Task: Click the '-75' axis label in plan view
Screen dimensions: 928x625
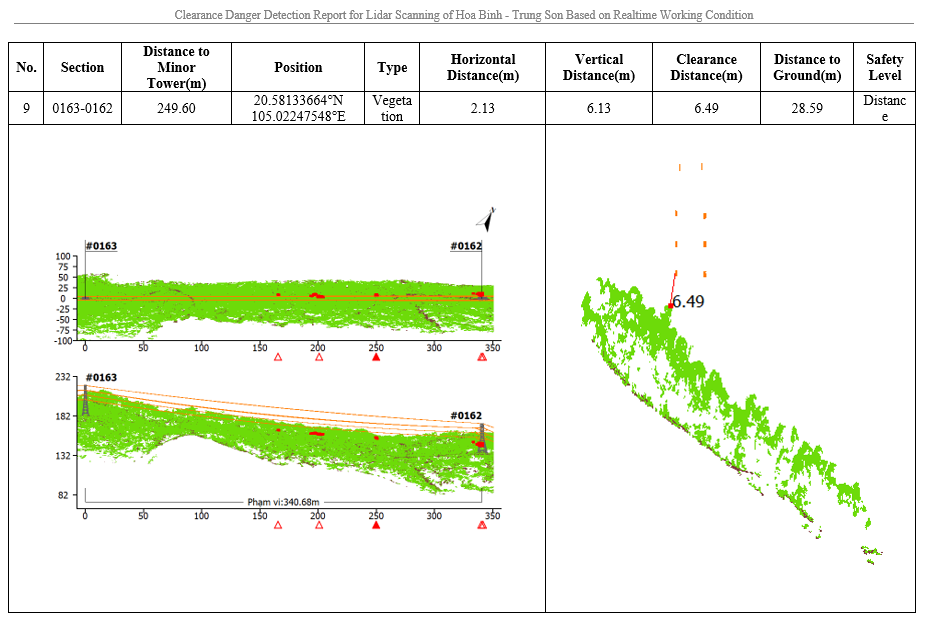Action: pyautogui.click(x=63, y=330)
